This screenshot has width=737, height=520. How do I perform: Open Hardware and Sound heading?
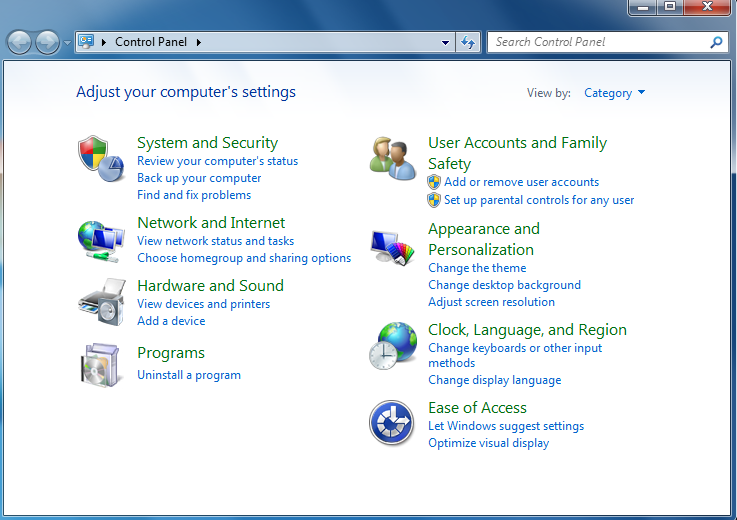coord(210,286)
